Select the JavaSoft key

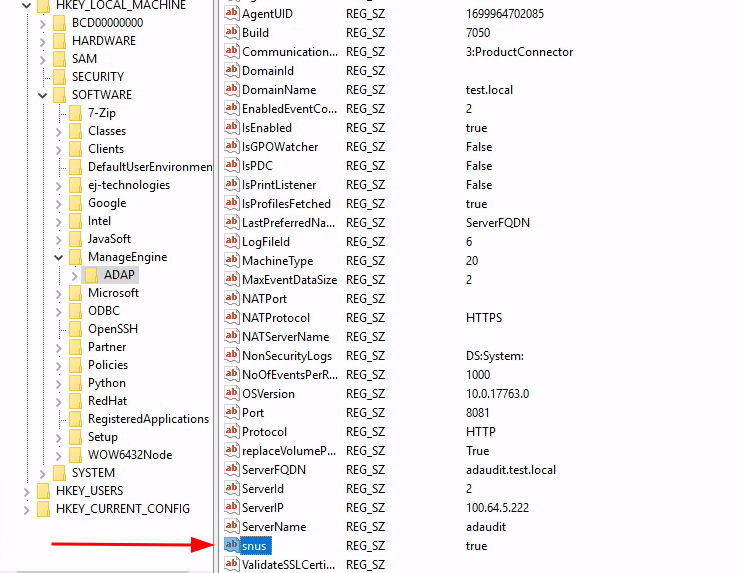click(109, 239)
